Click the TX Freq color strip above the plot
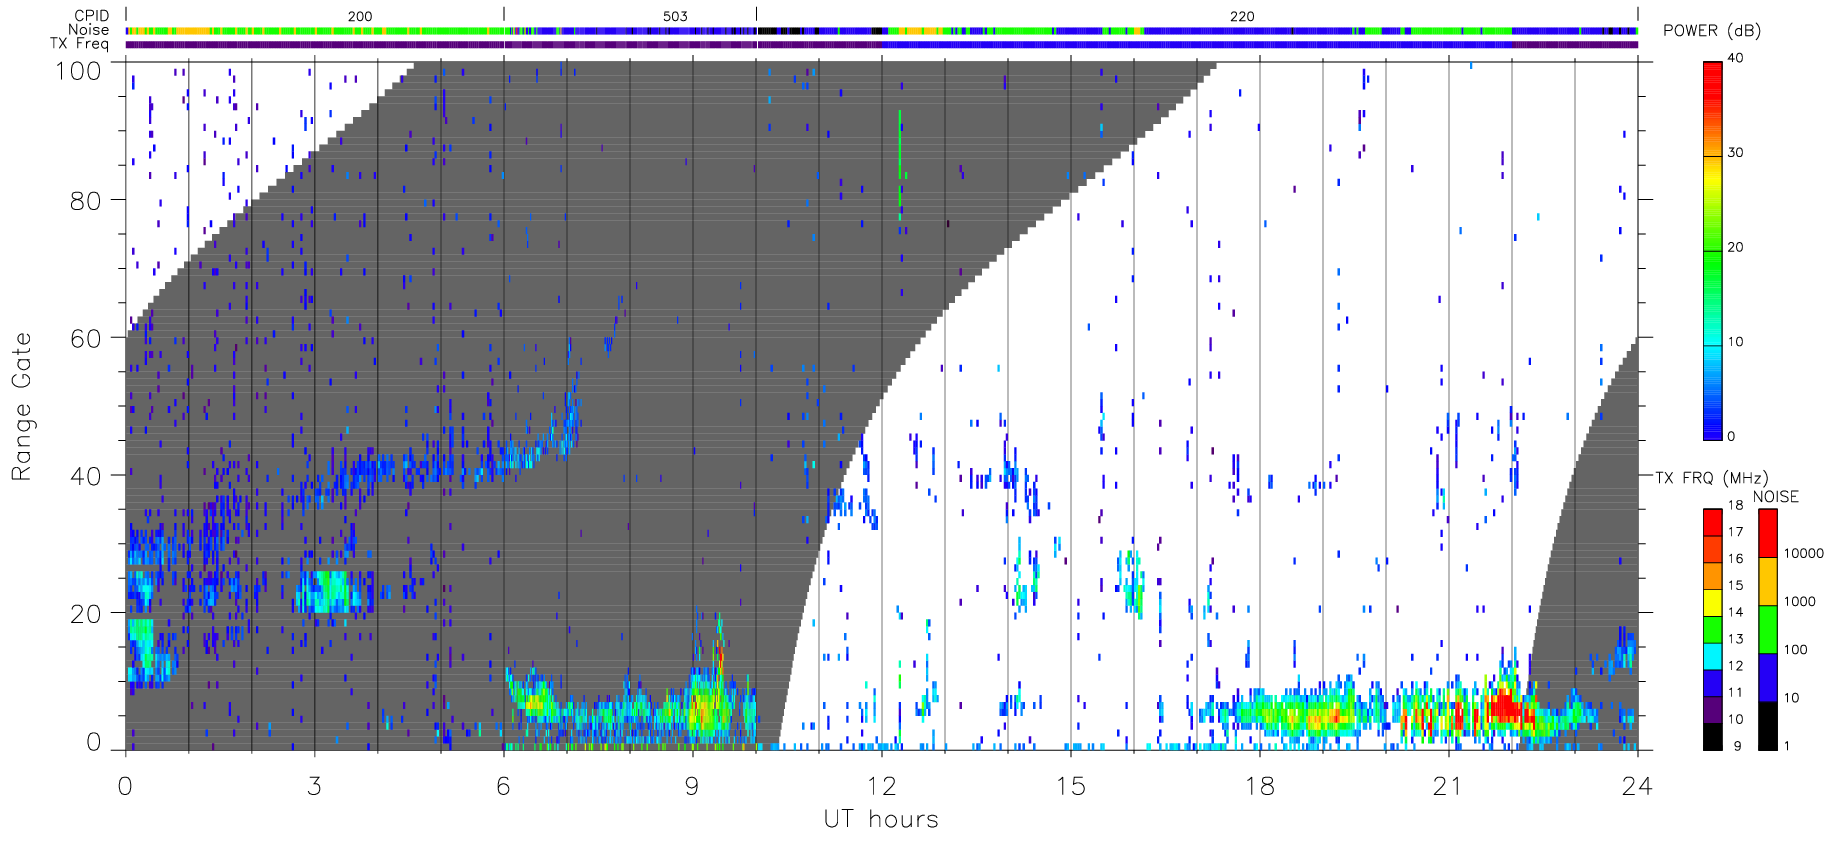Screen dimensions: 1843x850 (881, 44)
